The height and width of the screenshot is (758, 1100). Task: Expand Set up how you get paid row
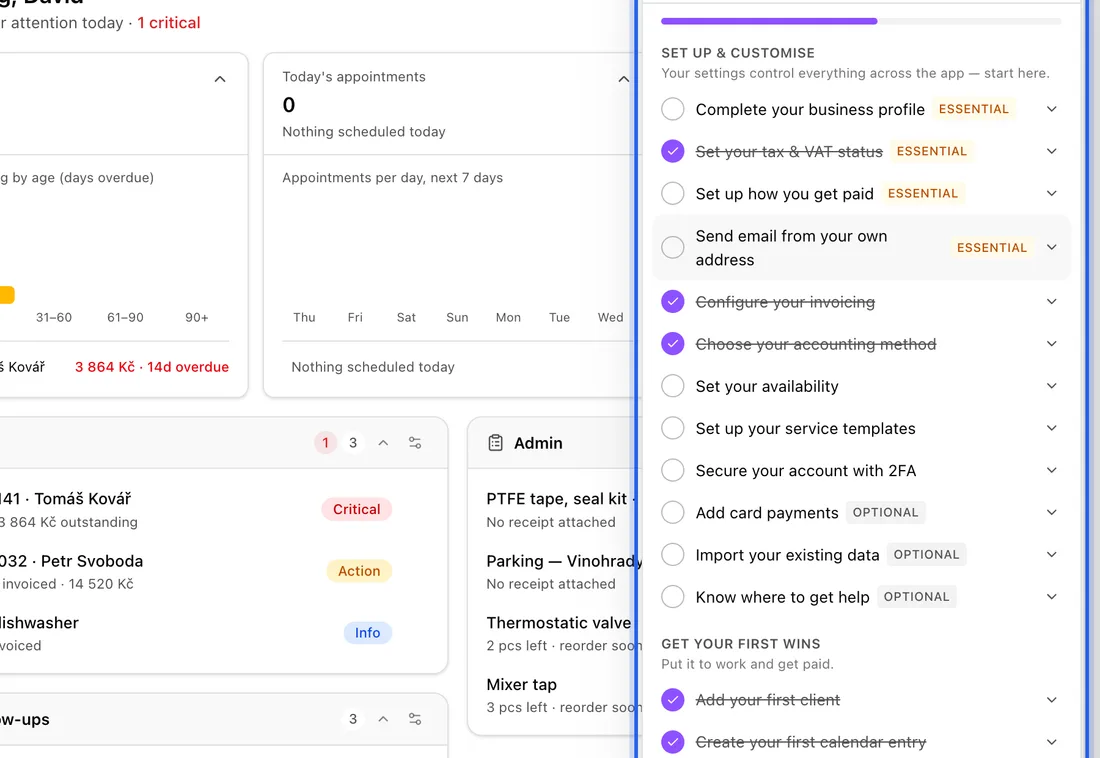(1052, 193)
